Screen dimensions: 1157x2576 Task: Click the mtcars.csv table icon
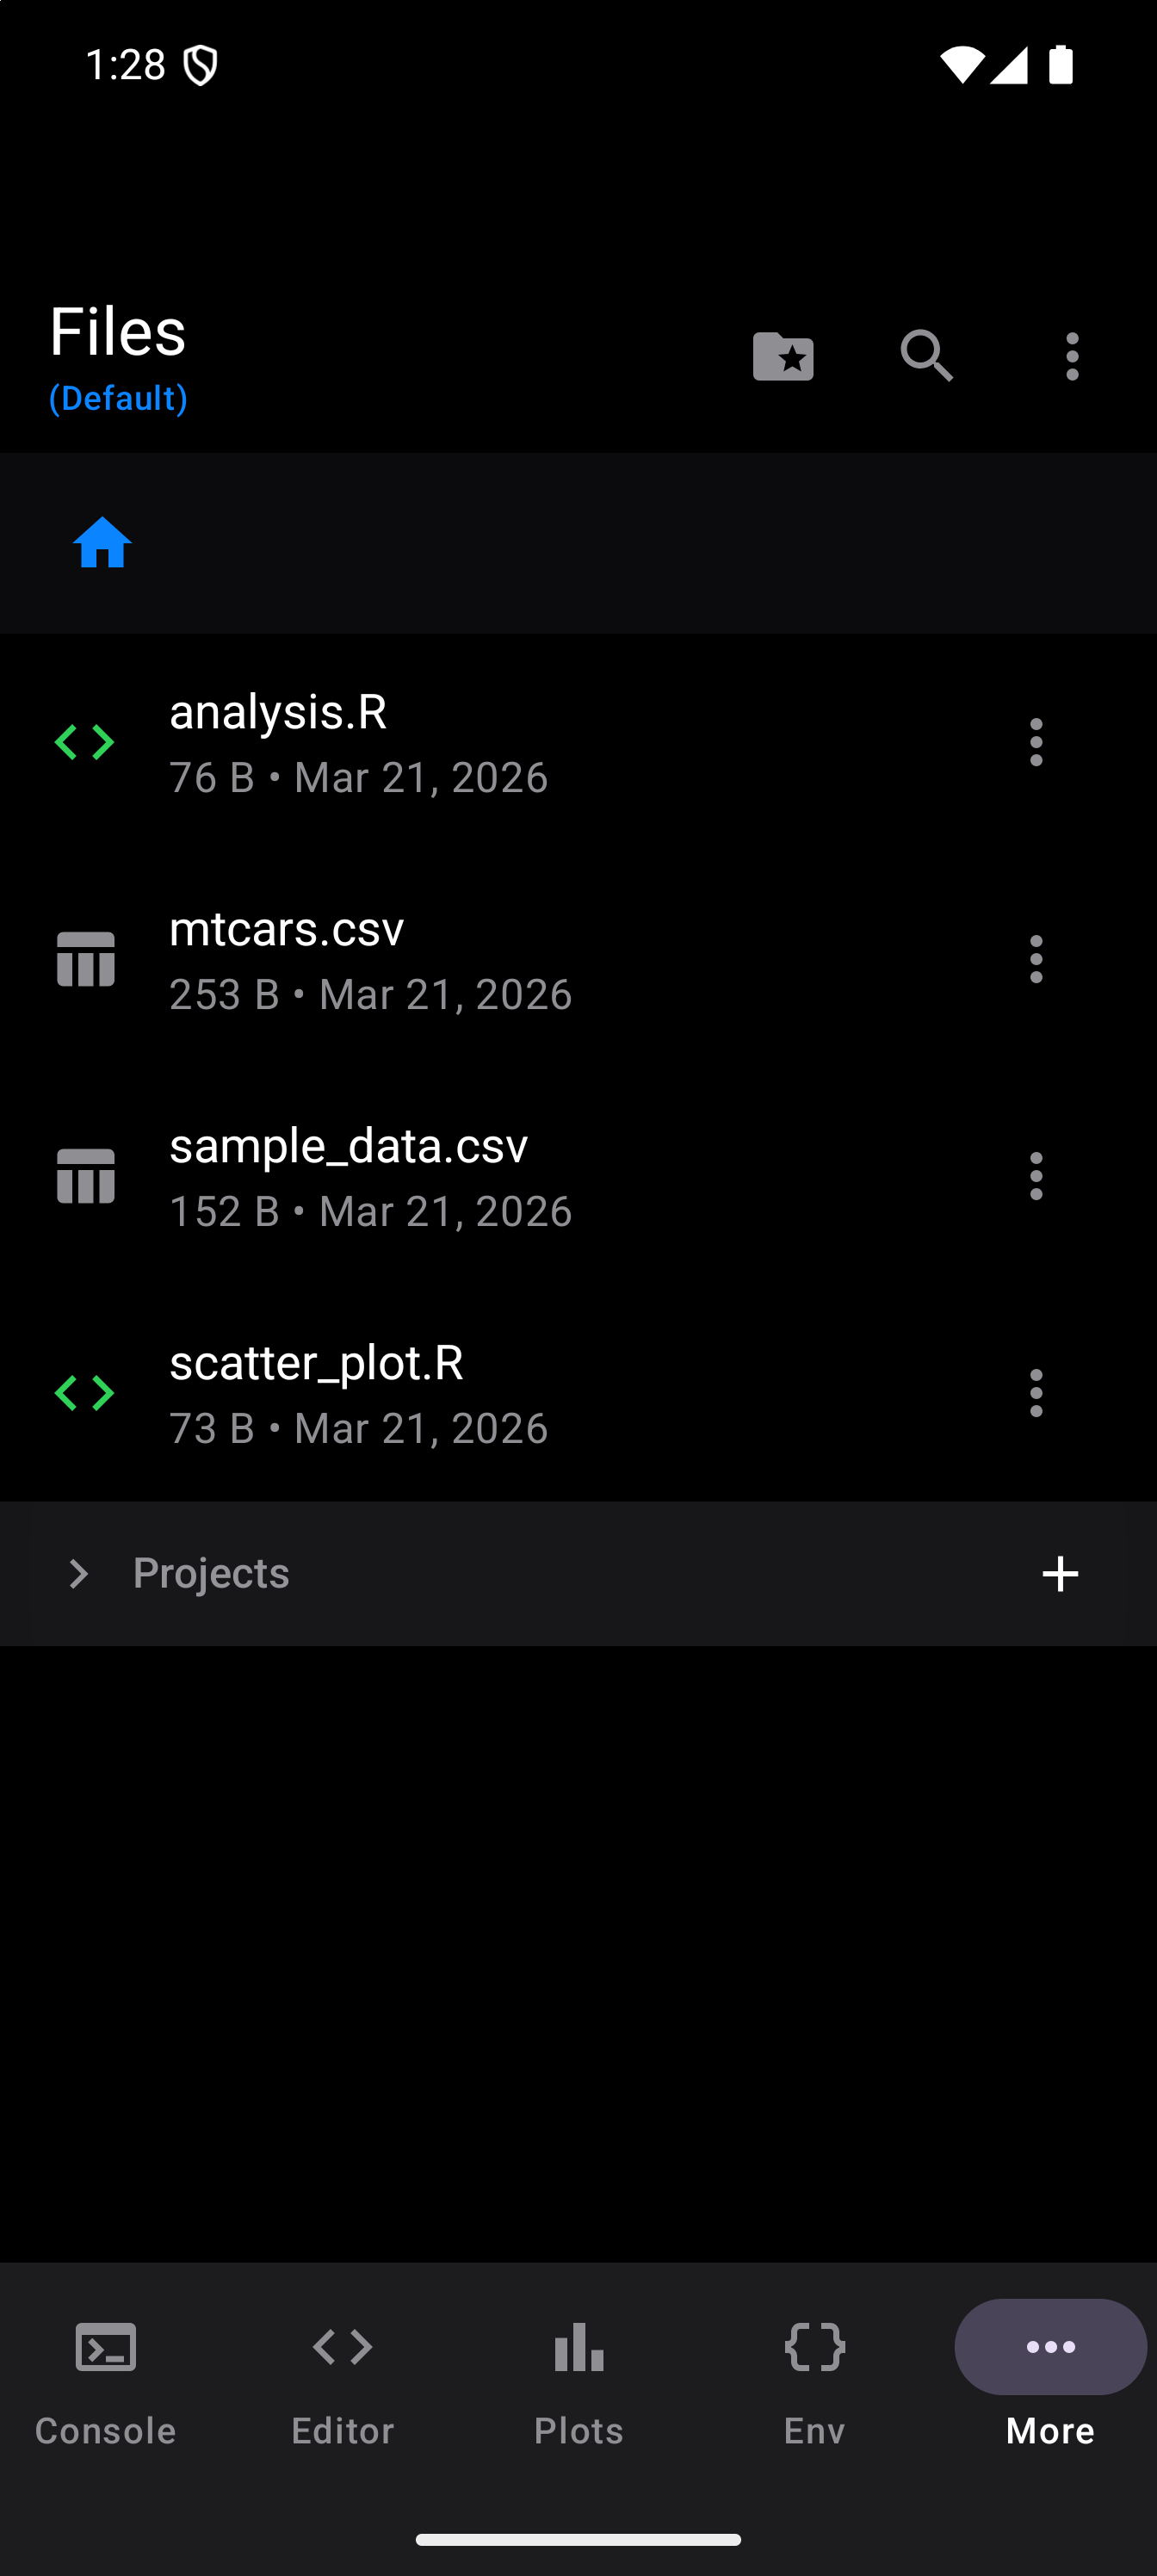tap(86, 960)
